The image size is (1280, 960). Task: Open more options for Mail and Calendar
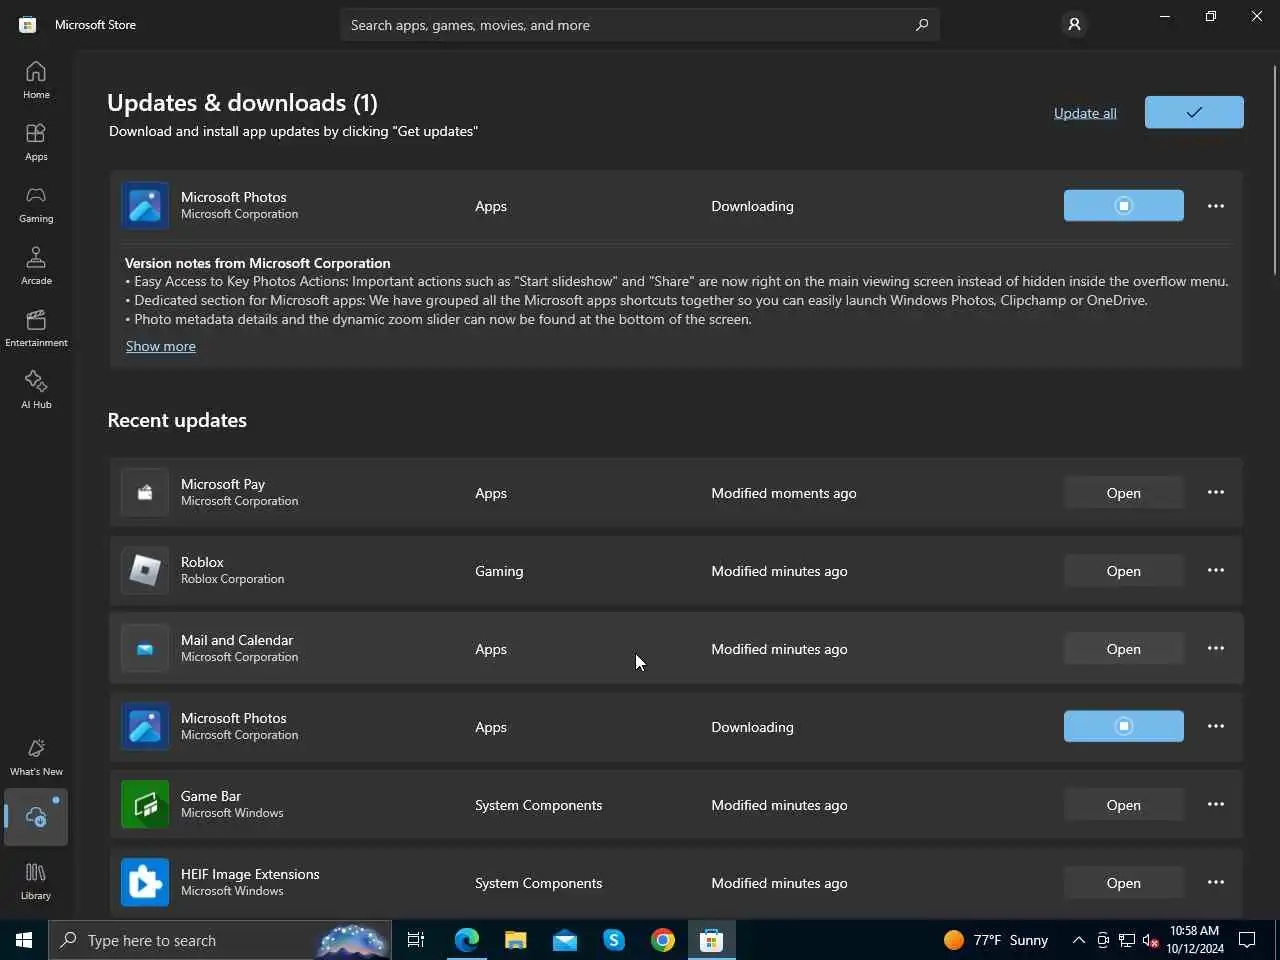(1216, 649)
